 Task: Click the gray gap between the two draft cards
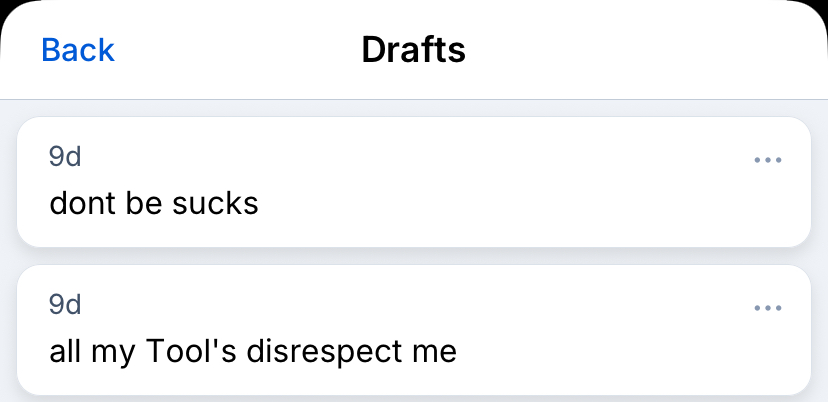pos(413,256)
